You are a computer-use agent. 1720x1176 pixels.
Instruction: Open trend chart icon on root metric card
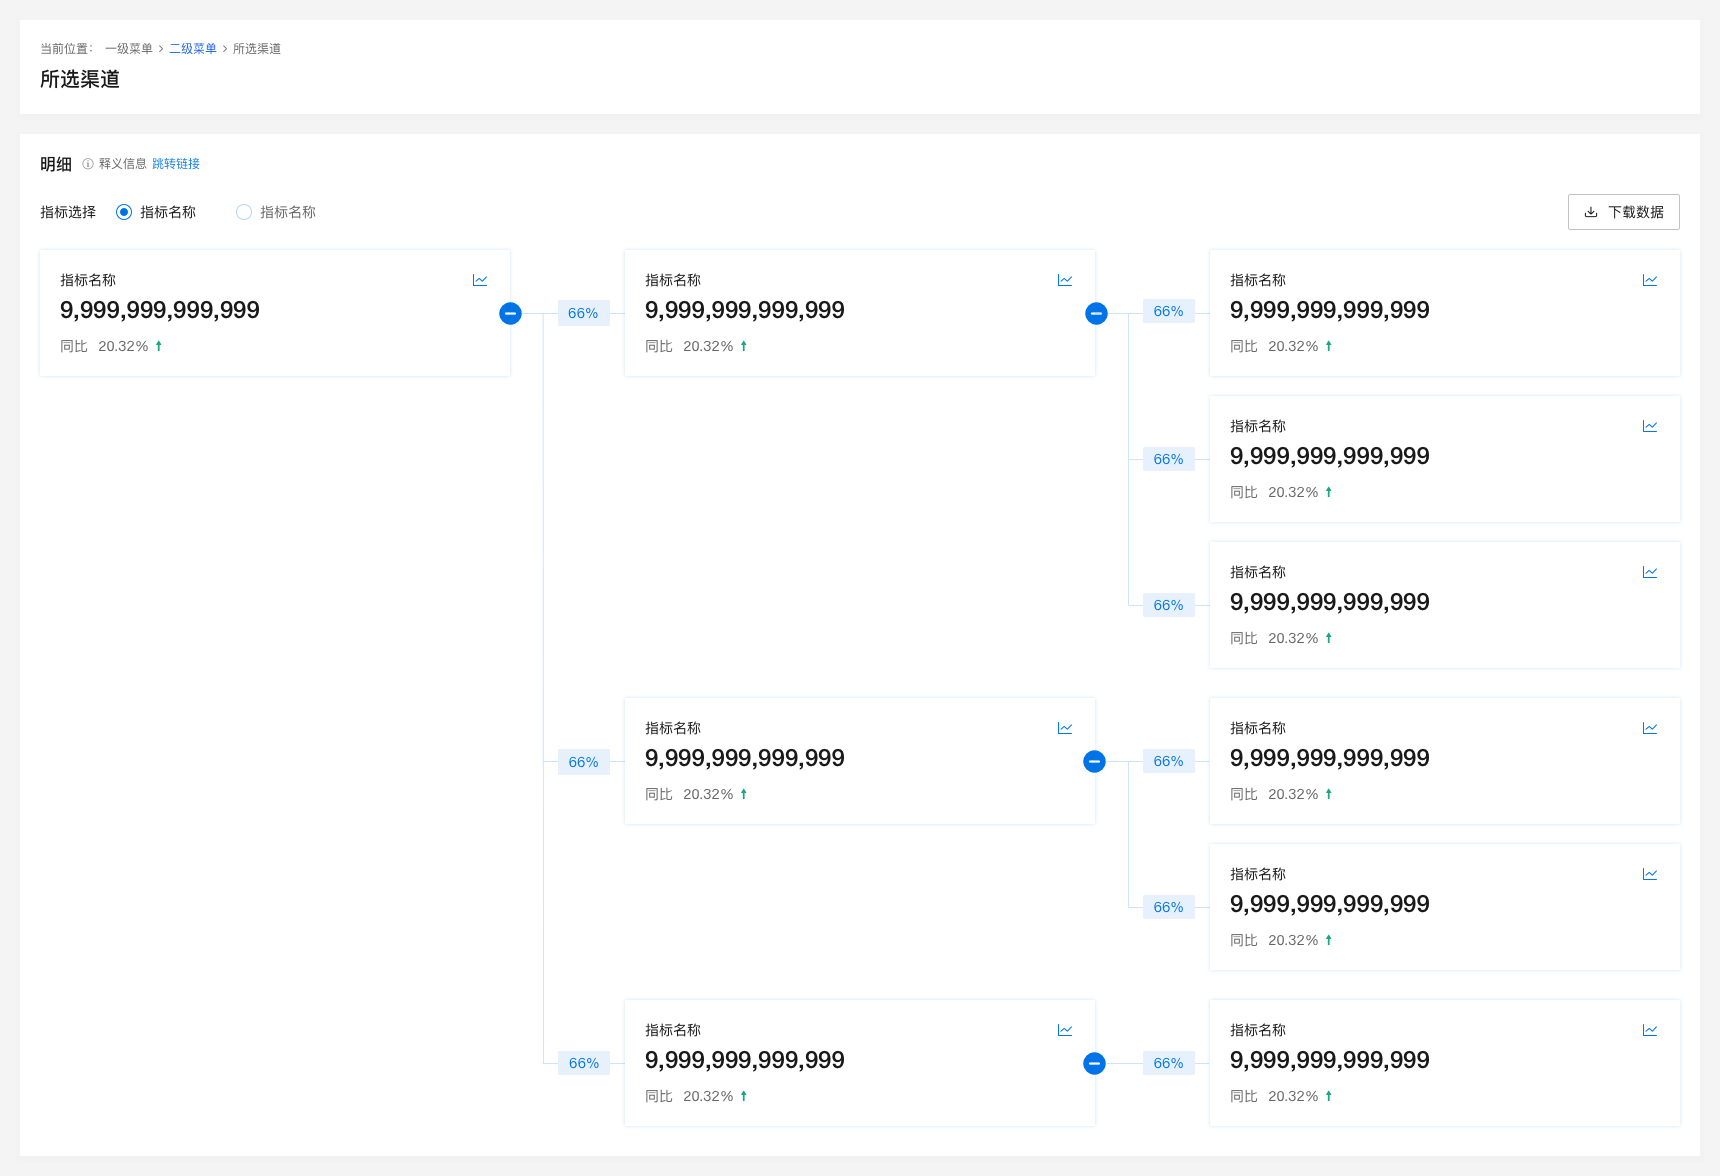click(x=480, y=281)
